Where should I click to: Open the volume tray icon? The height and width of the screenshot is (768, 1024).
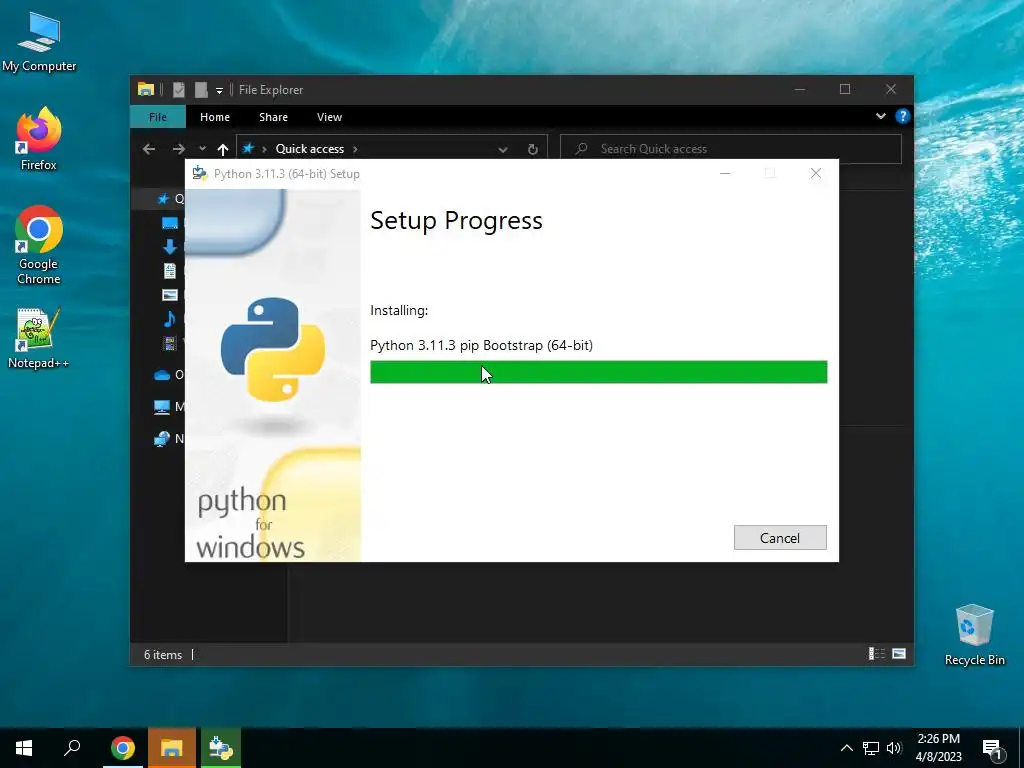[x=894, y=748]
